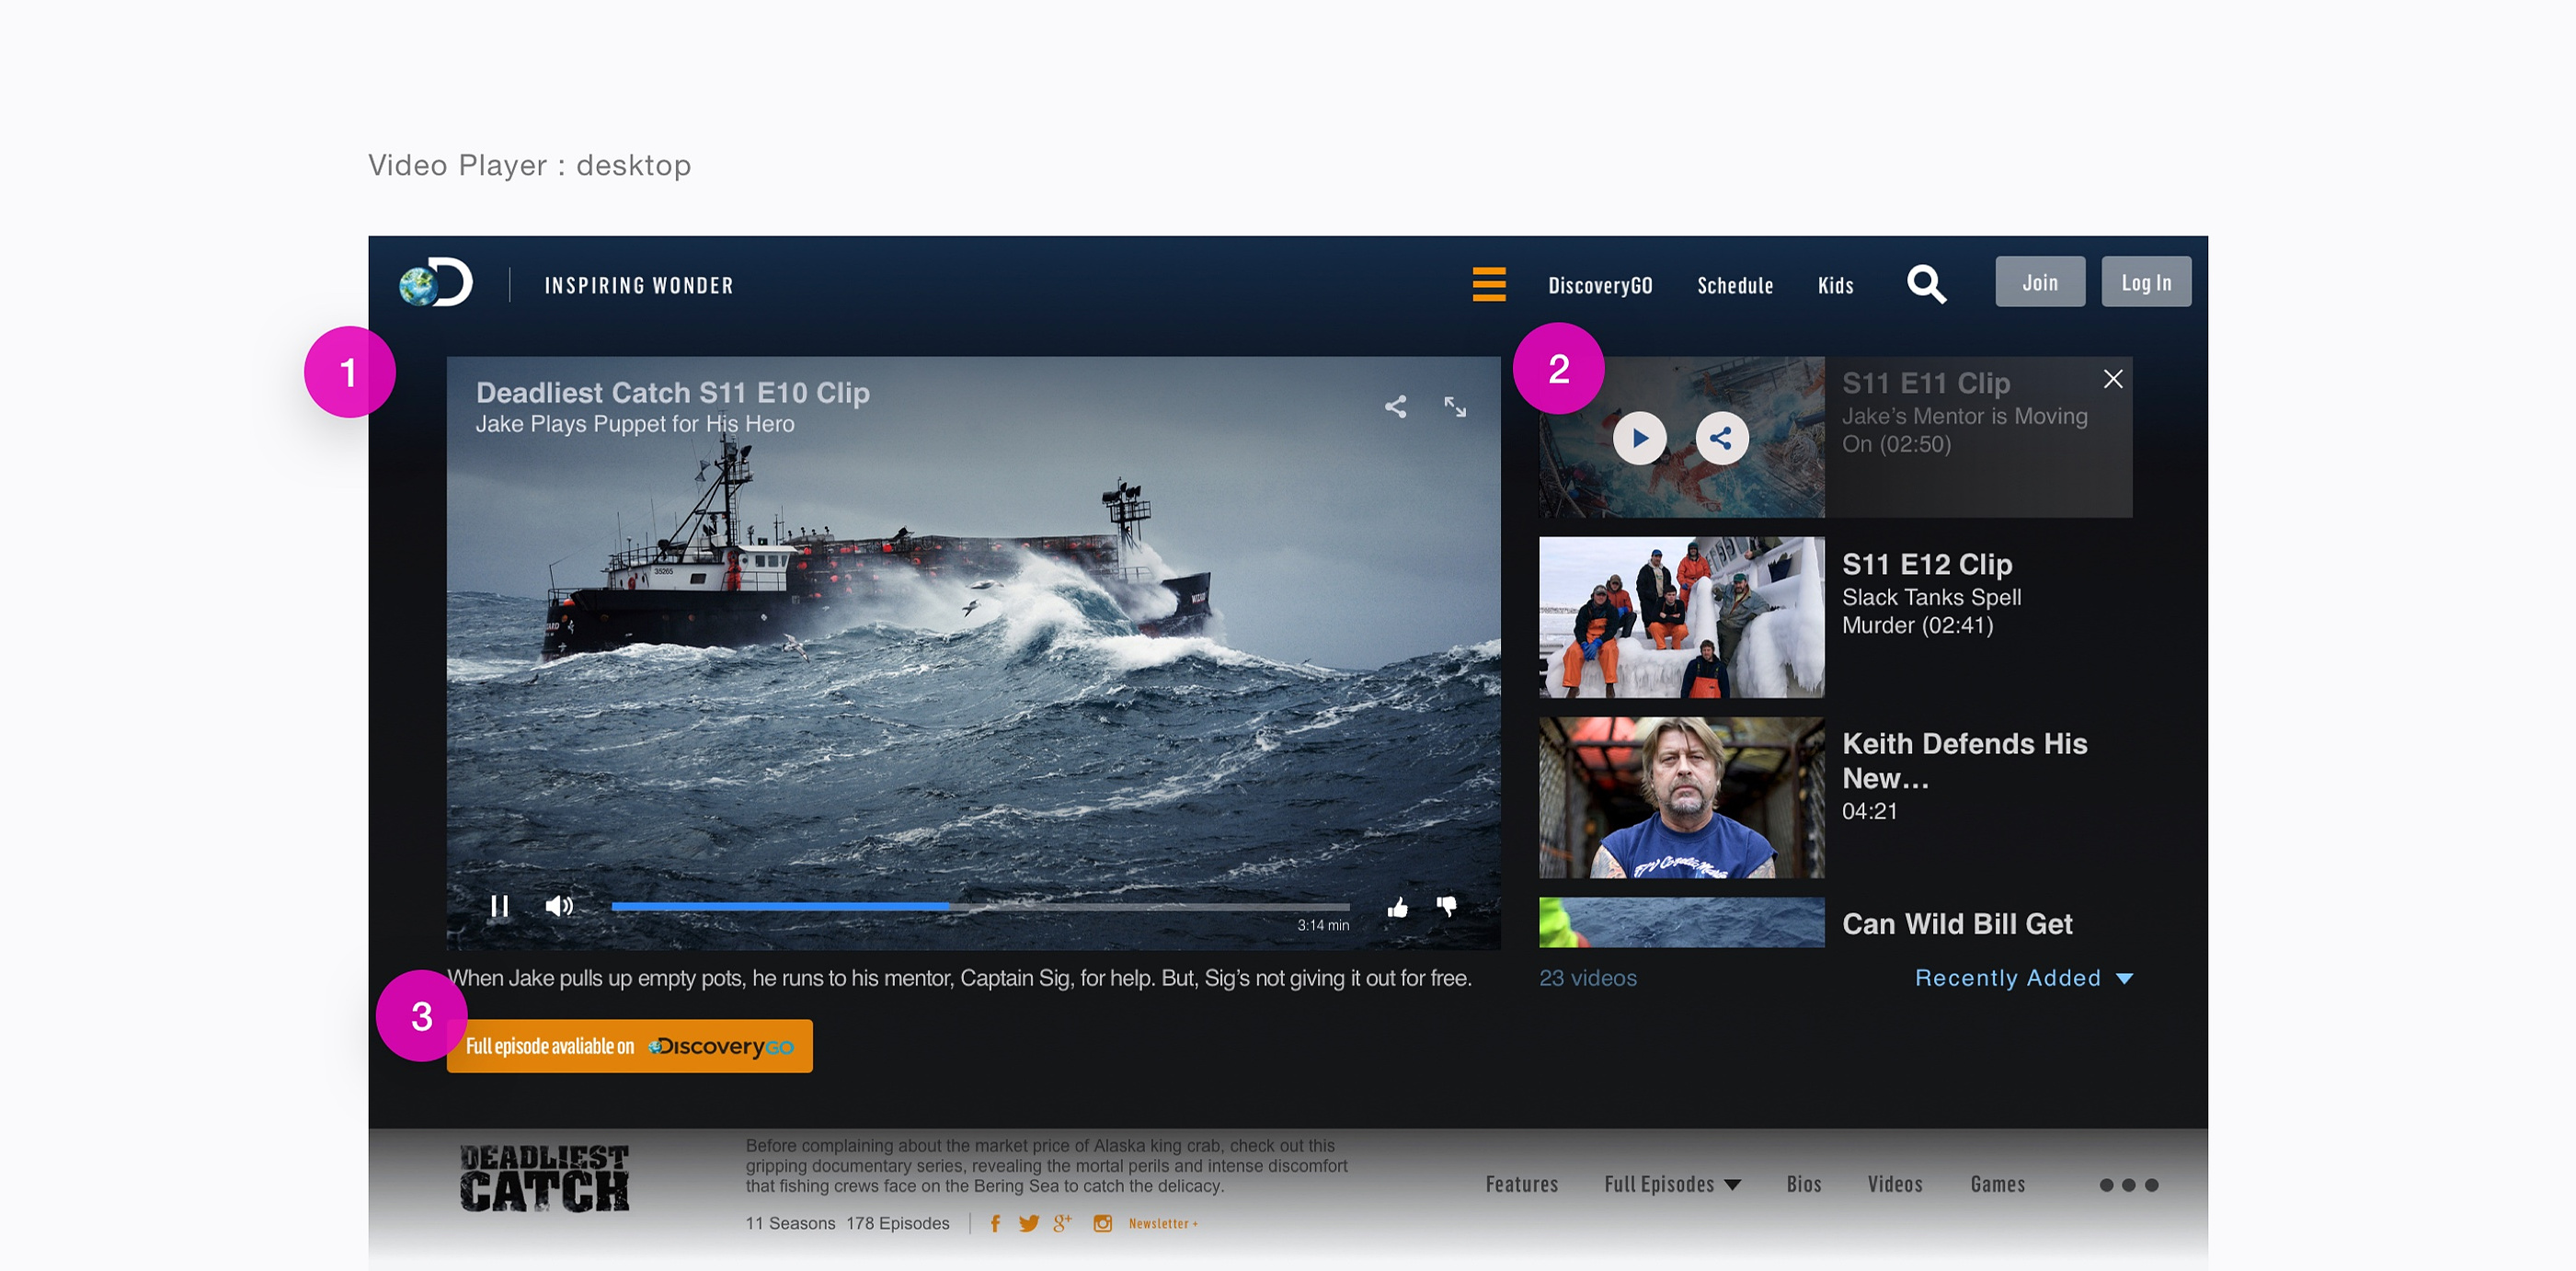2576x1271 pixels.
Task: Pause the video playback
Action: [x=500, y=906]
